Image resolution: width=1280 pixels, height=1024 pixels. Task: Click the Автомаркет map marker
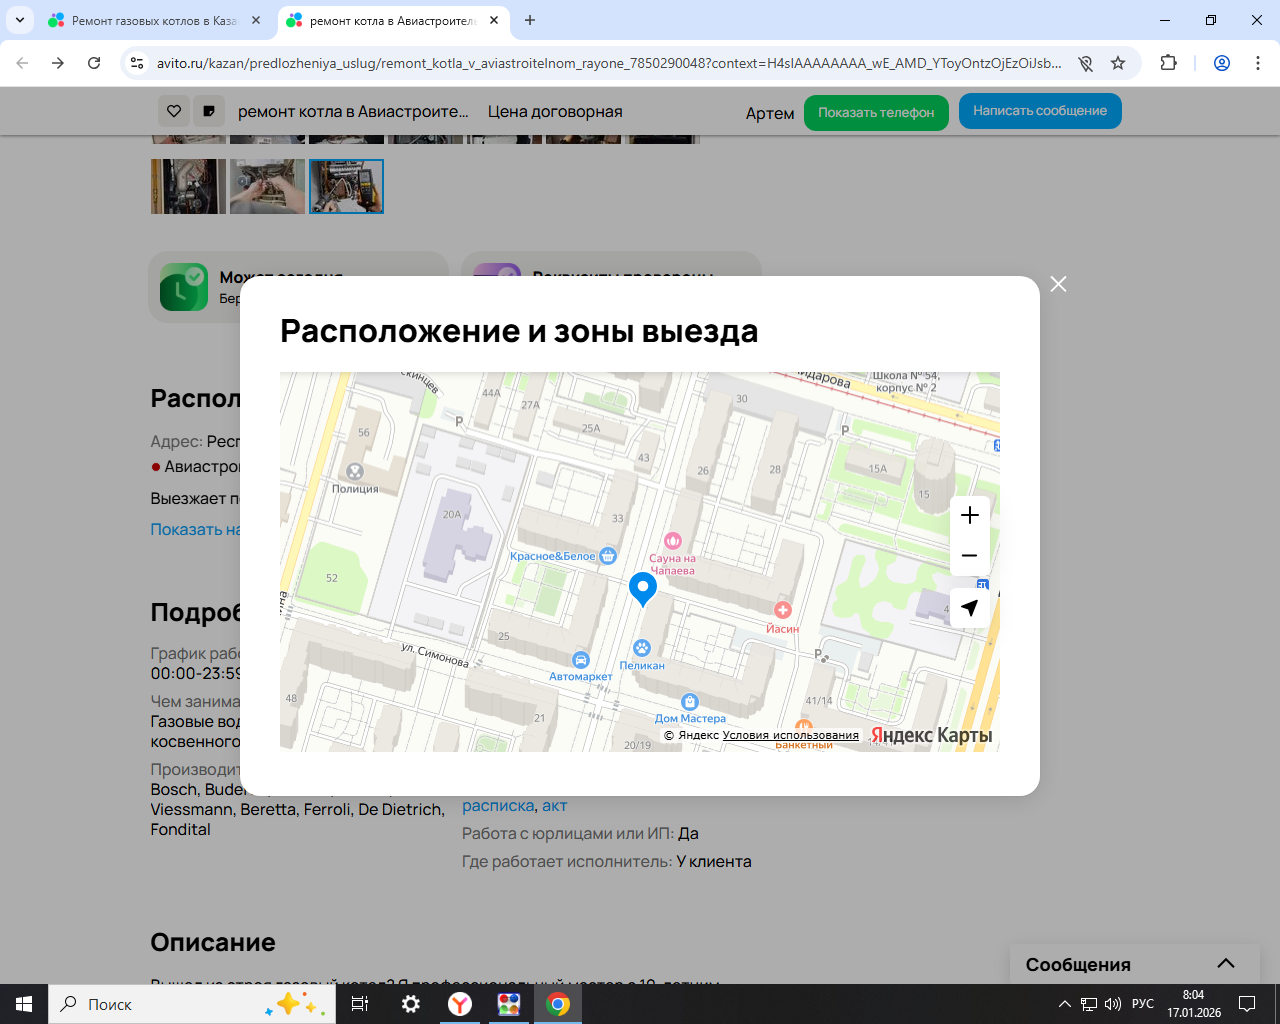click(x=580, y=660)
